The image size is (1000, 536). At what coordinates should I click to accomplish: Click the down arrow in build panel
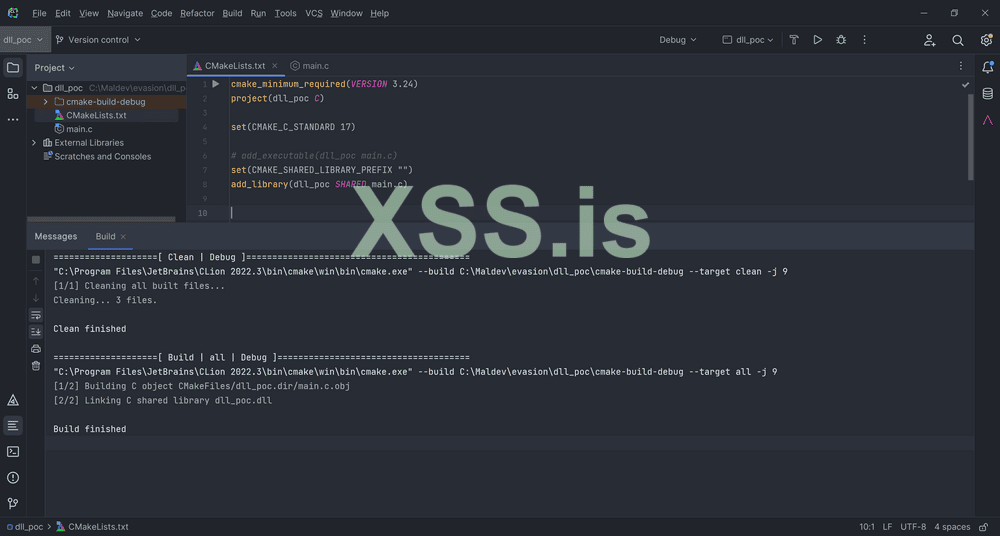(x=36, y=298)
